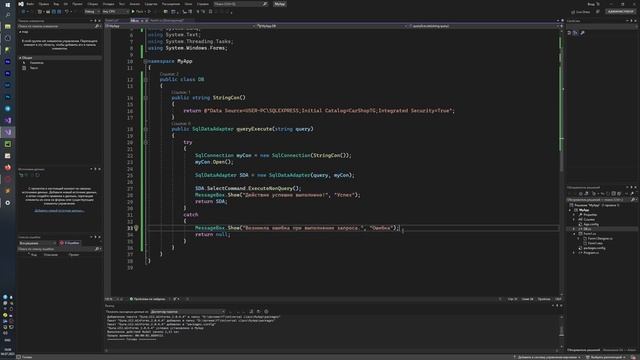Click the Windows Start button

click(x=7, y=5)
